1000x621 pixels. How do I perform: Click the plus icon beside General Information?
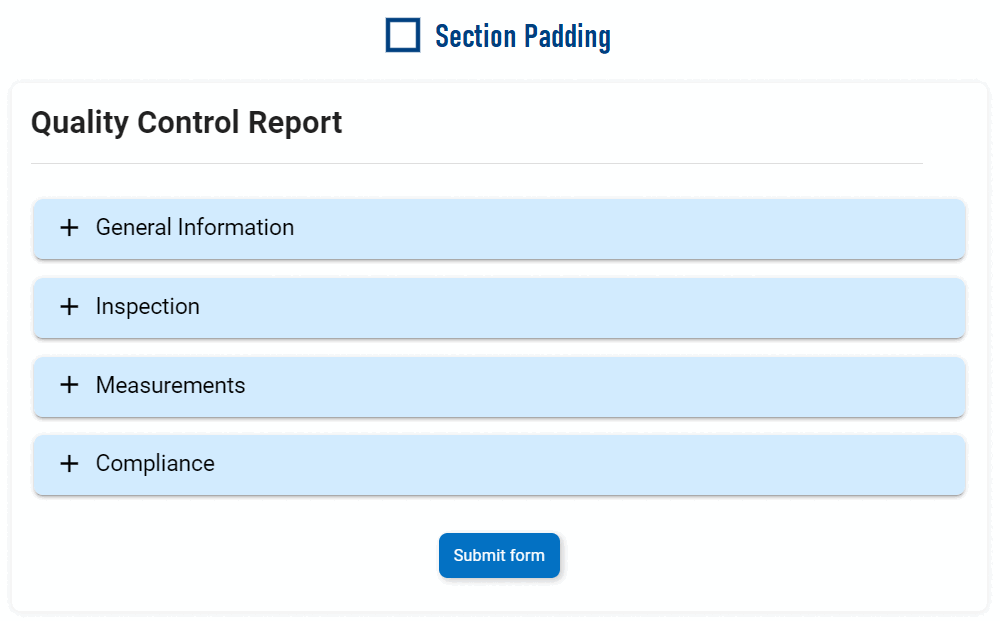pyautogui.click(x=69, y=228)
